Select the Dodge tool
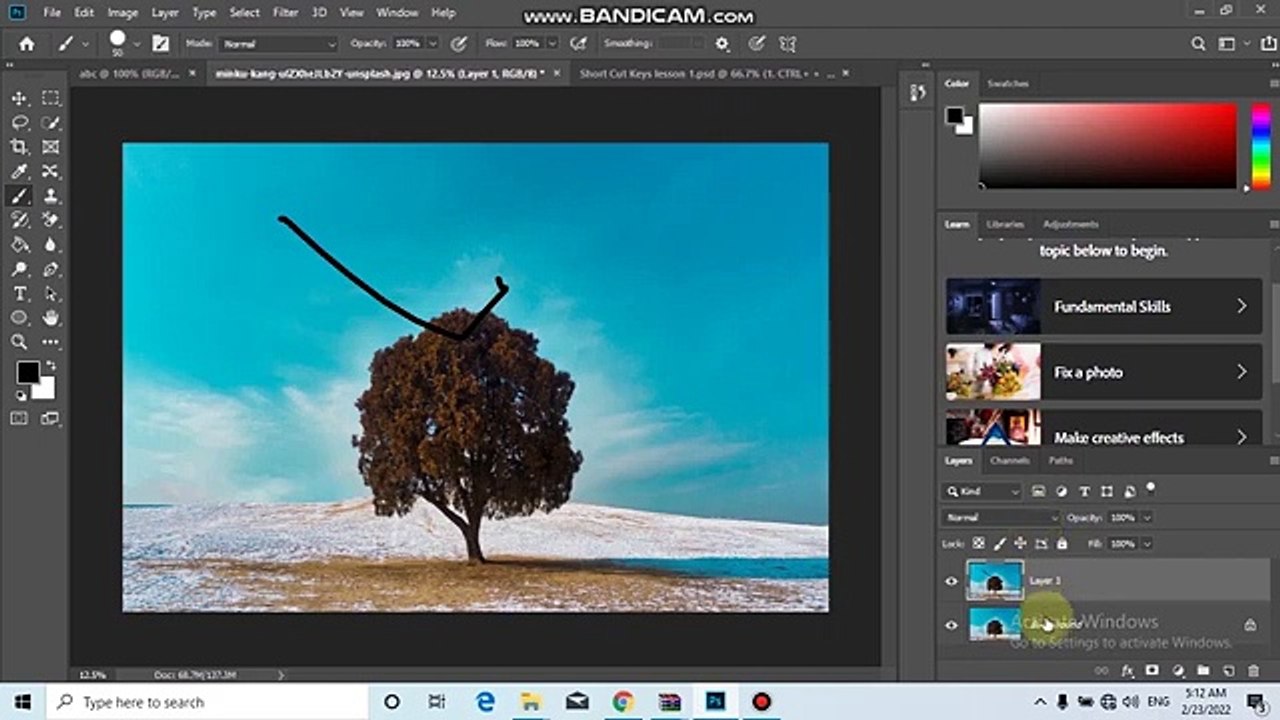 [x=19, y=269]
